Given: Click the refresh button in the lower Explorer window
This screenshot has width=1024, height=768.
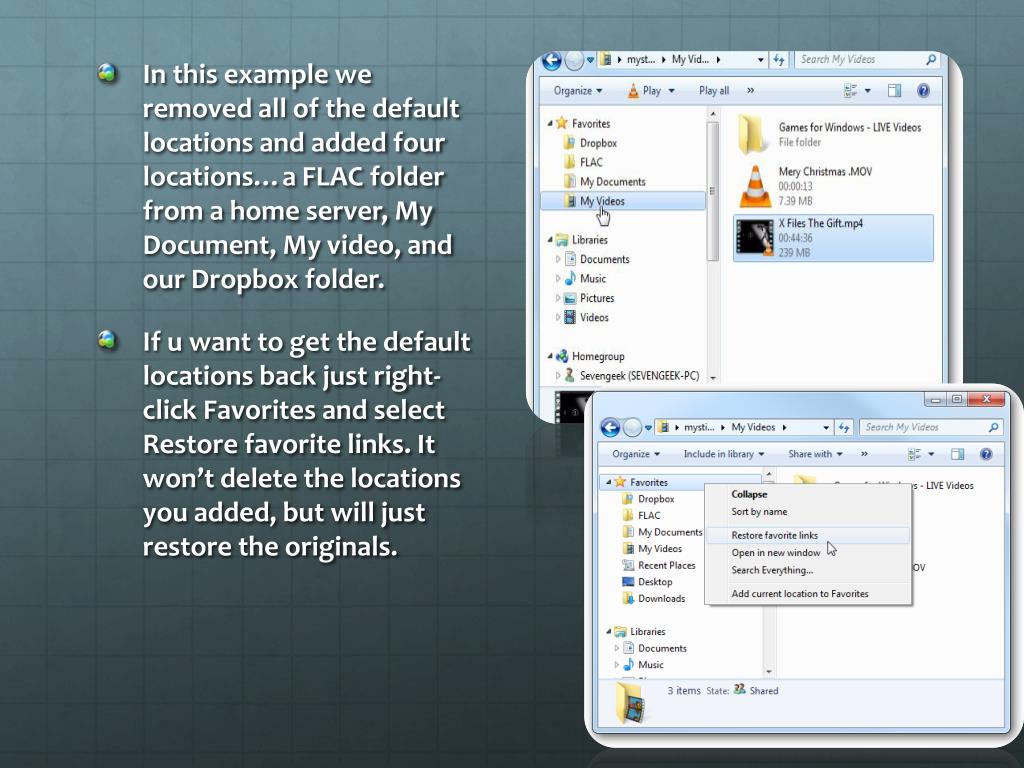Looking at the screenshot, I should tap(844, 428).
